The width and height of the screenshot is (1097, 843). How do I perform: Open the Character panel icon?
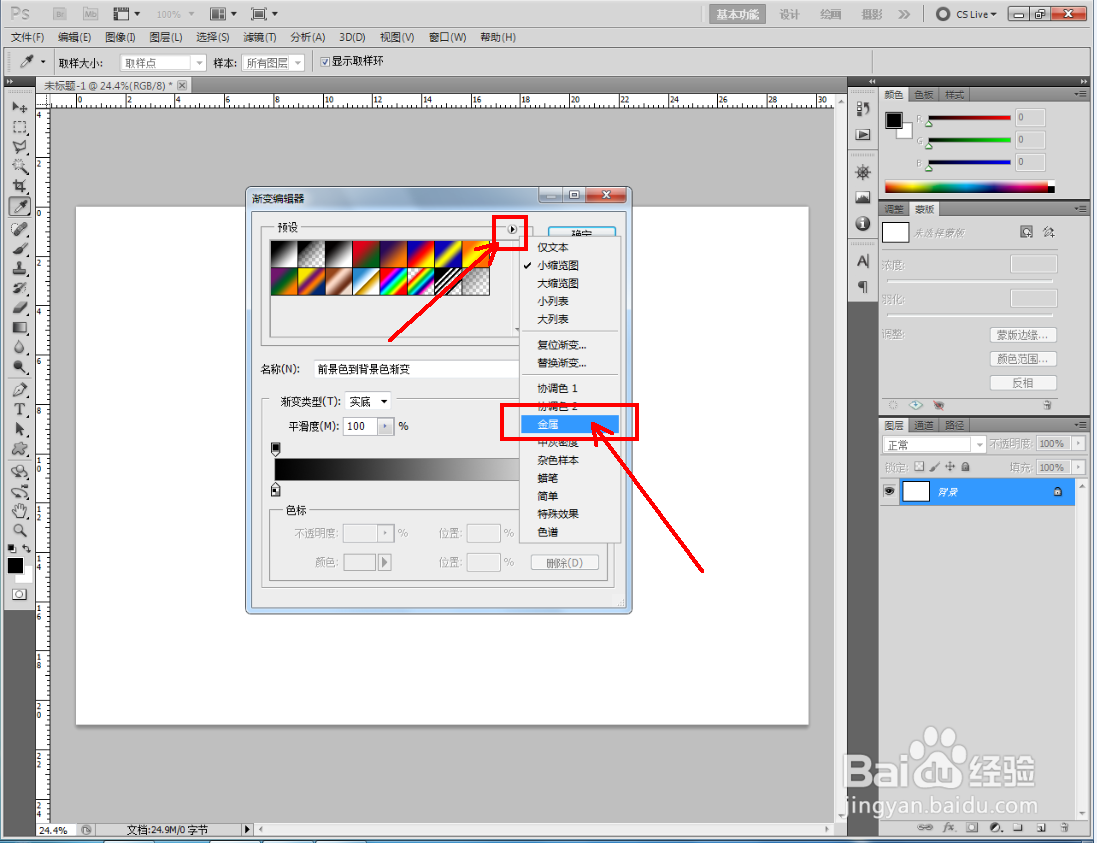(x=863, y=261)
